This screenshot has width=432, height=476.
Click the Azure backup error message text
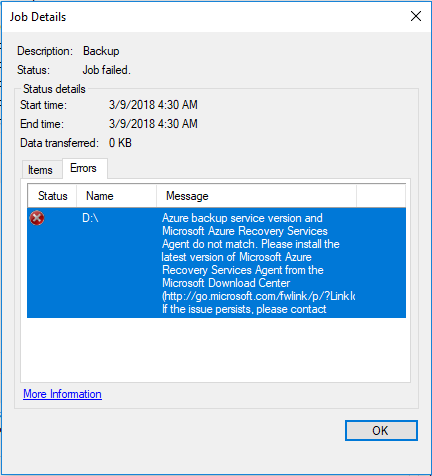[x=259, y=263]
